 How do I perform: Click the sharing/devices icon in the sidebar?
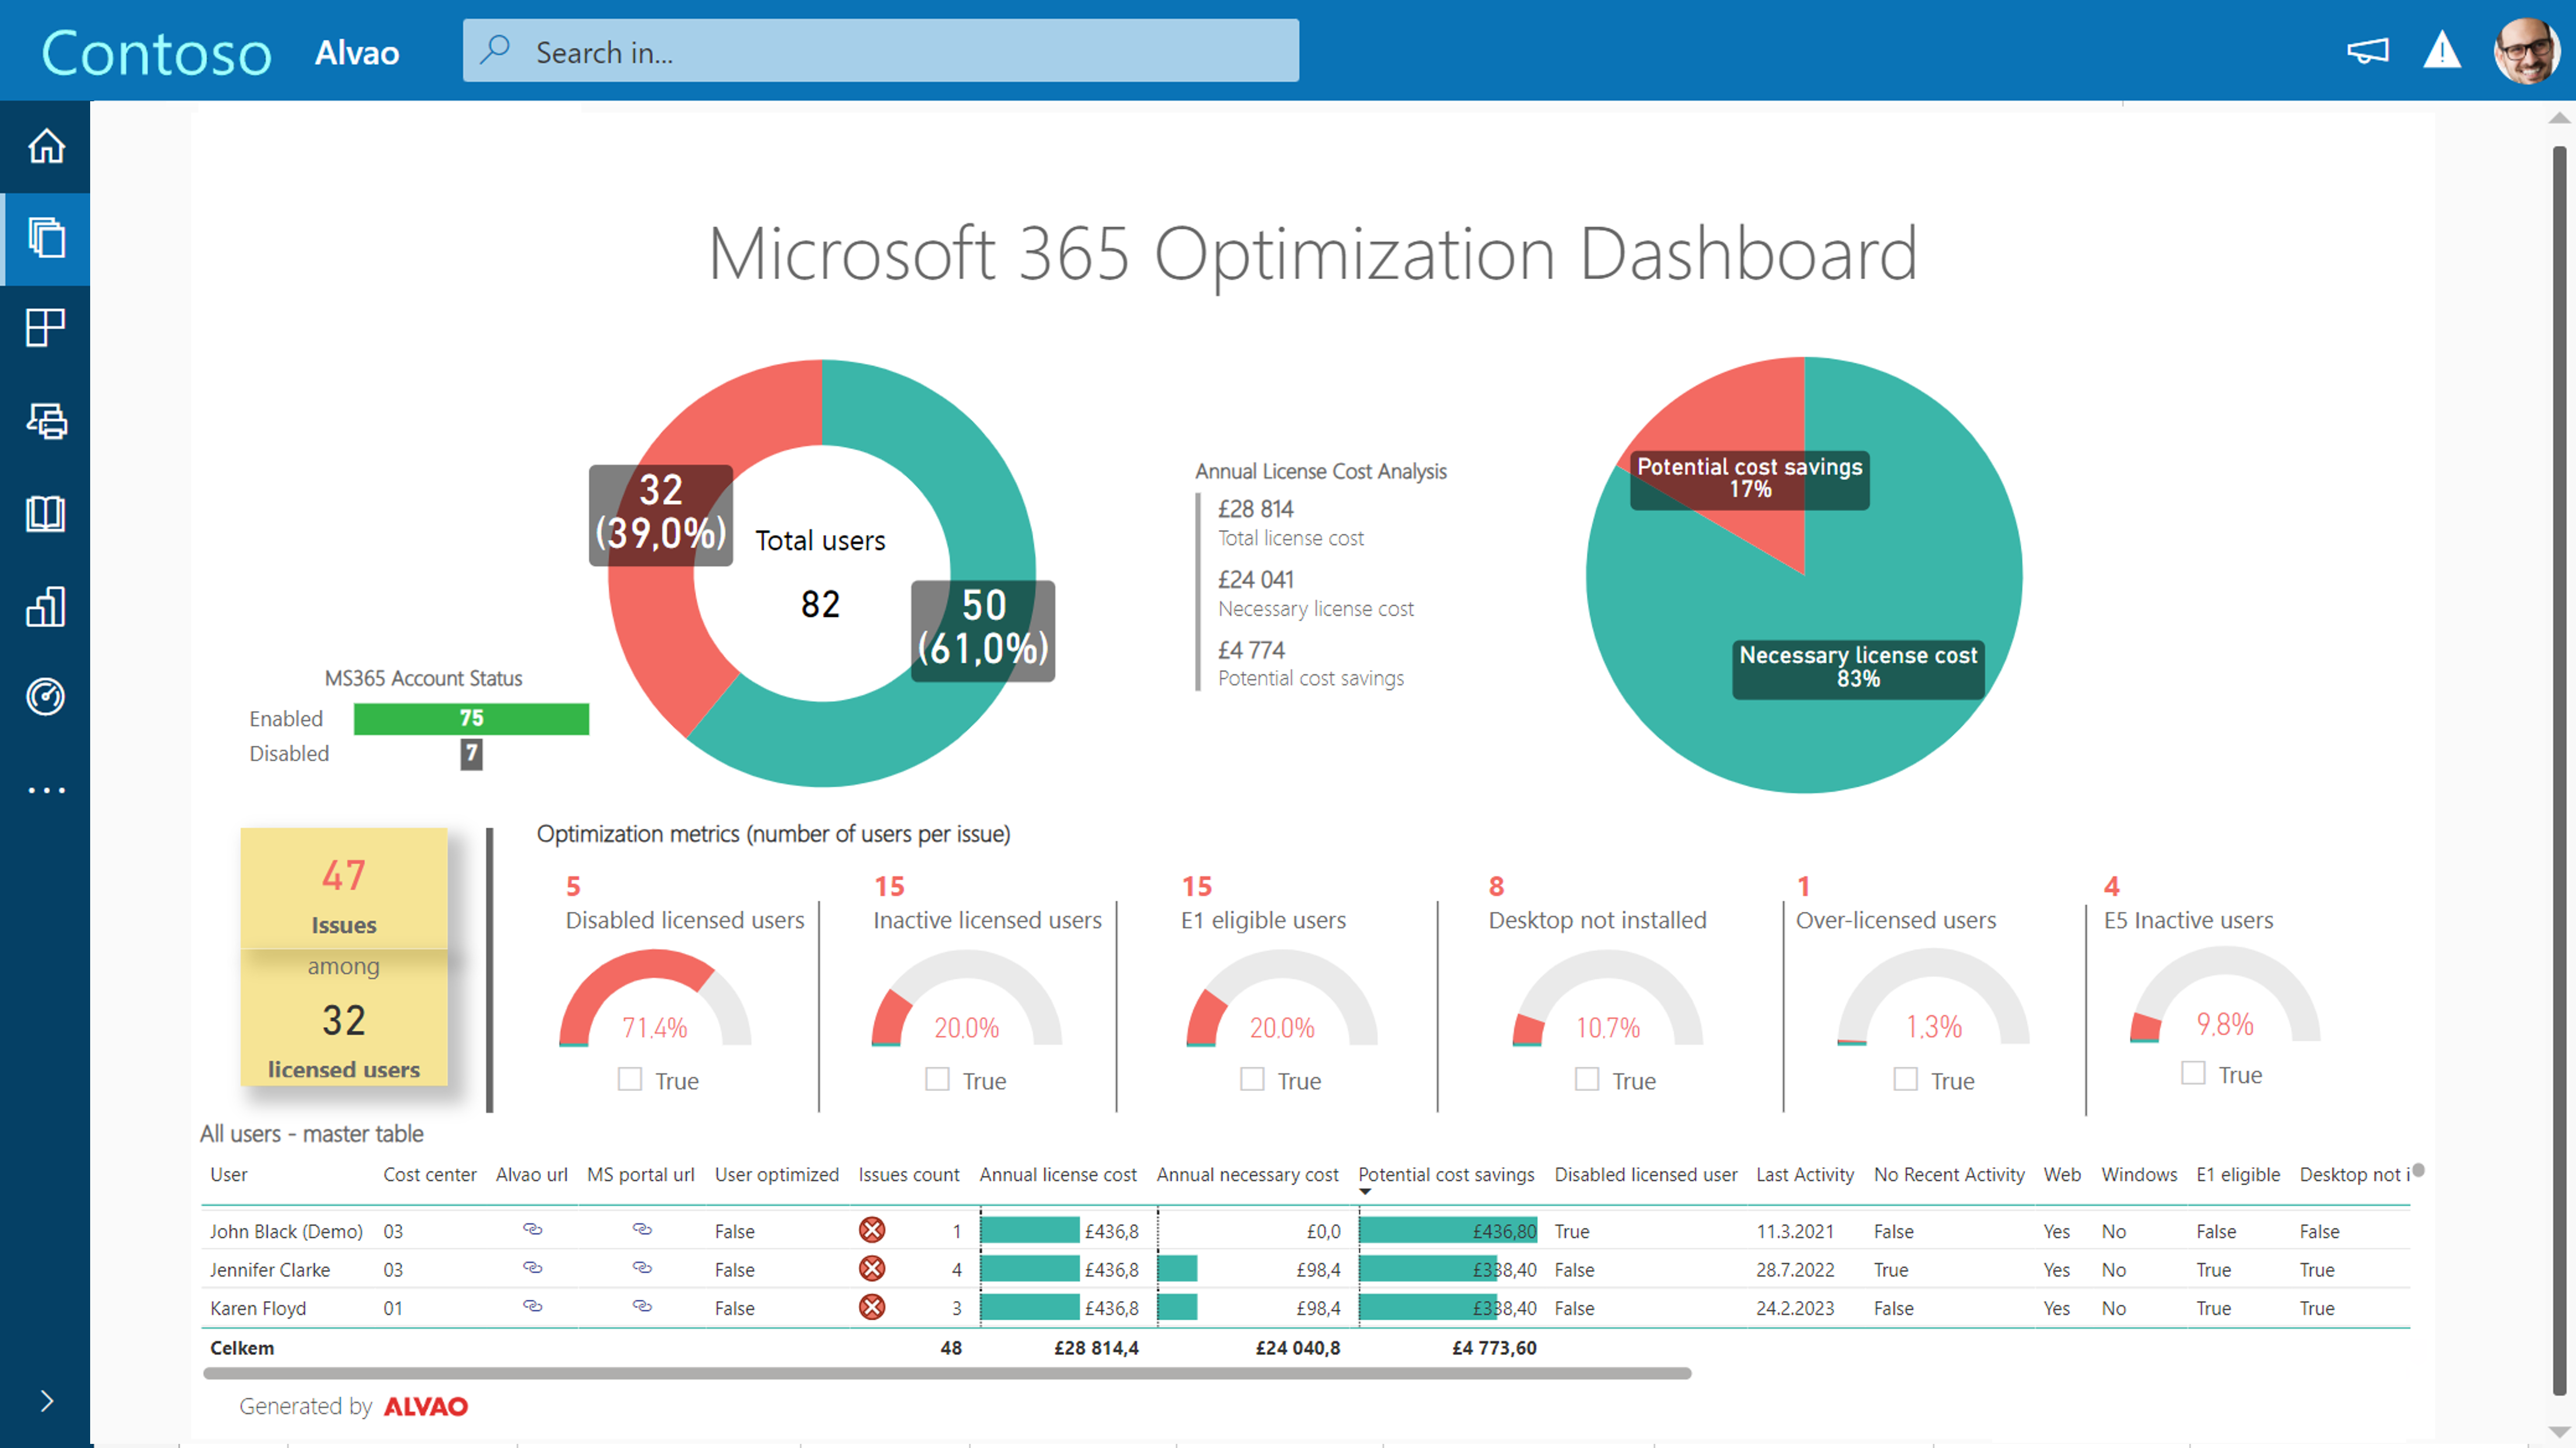click(x=45, y=421)
